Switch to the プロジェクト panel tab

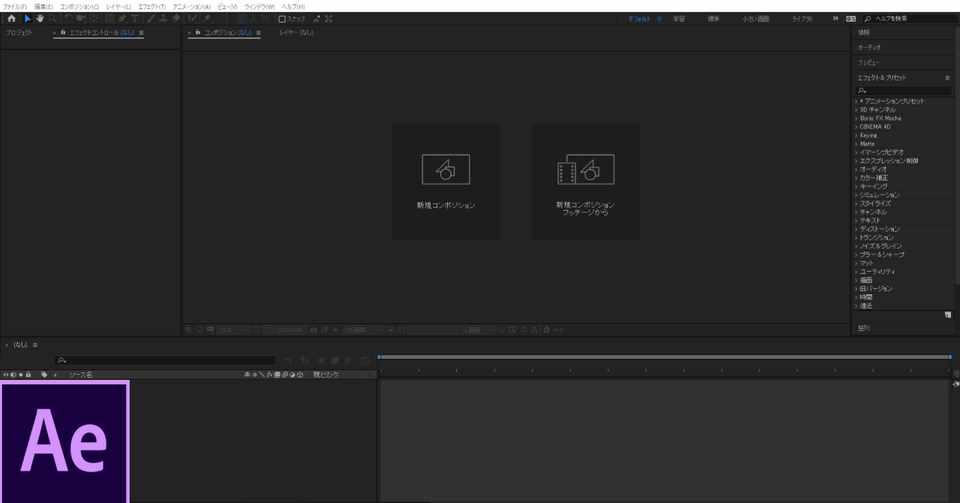19,33
